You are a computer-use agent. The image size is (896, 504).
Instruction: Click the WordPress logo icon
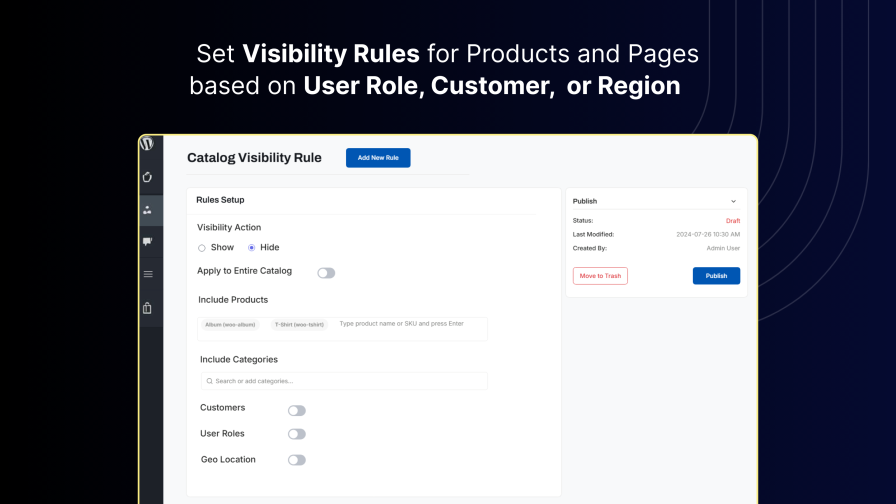click(x=147, y=144)
